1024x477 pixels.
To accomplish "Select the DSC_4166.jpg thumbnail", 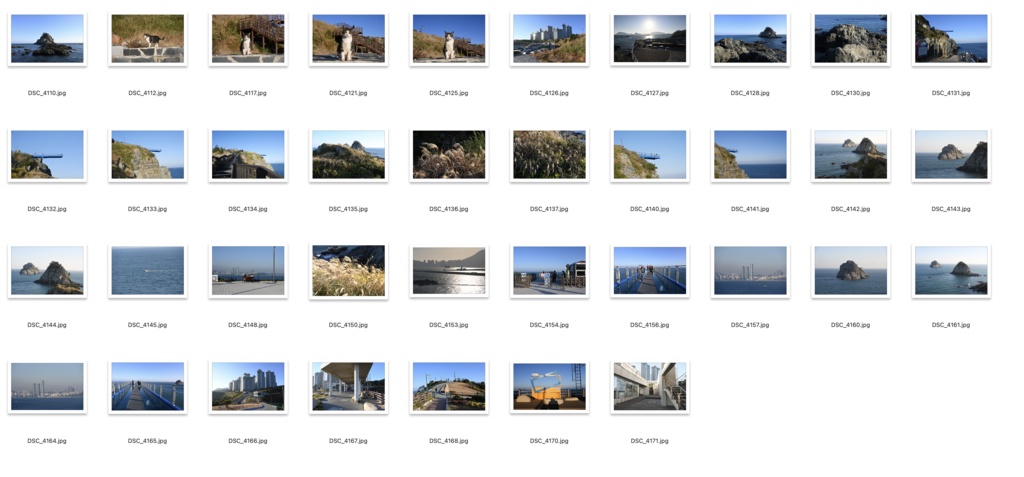I will tap(248, 387).
